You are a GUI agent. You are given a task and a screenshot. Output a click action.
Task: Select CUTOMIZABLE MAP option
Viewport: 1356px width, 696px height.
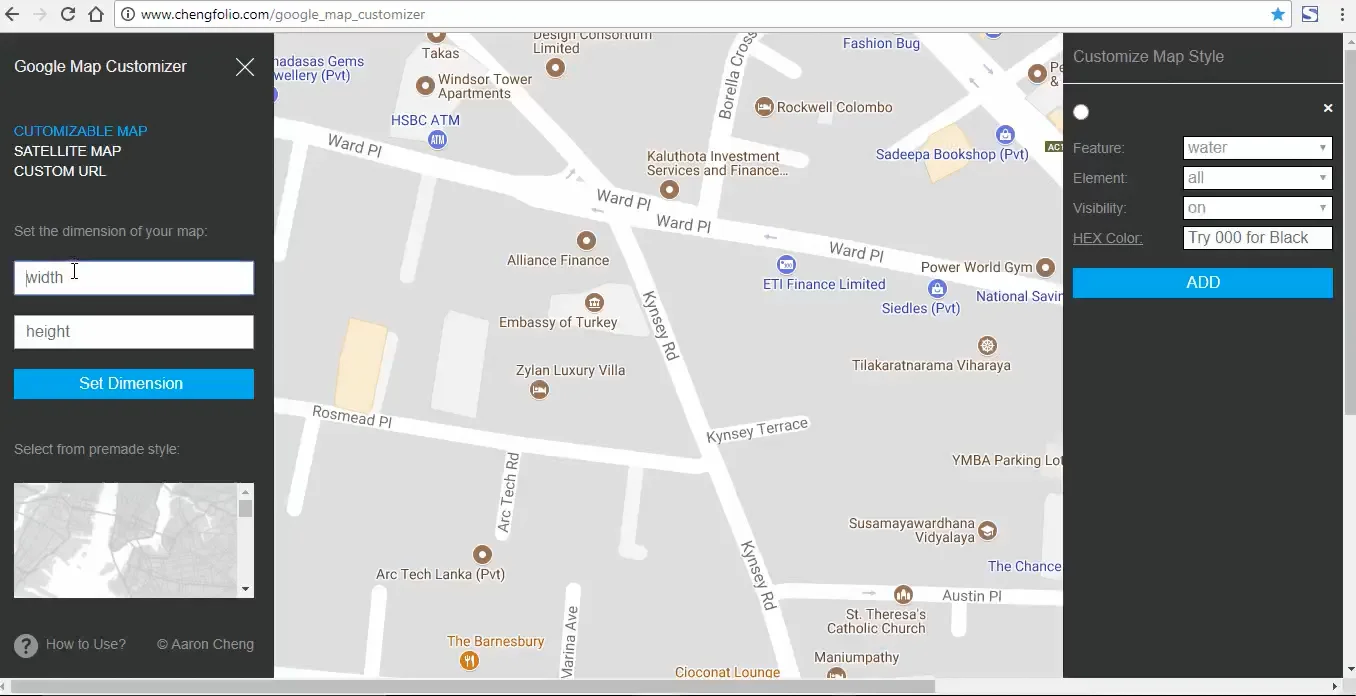80,131
